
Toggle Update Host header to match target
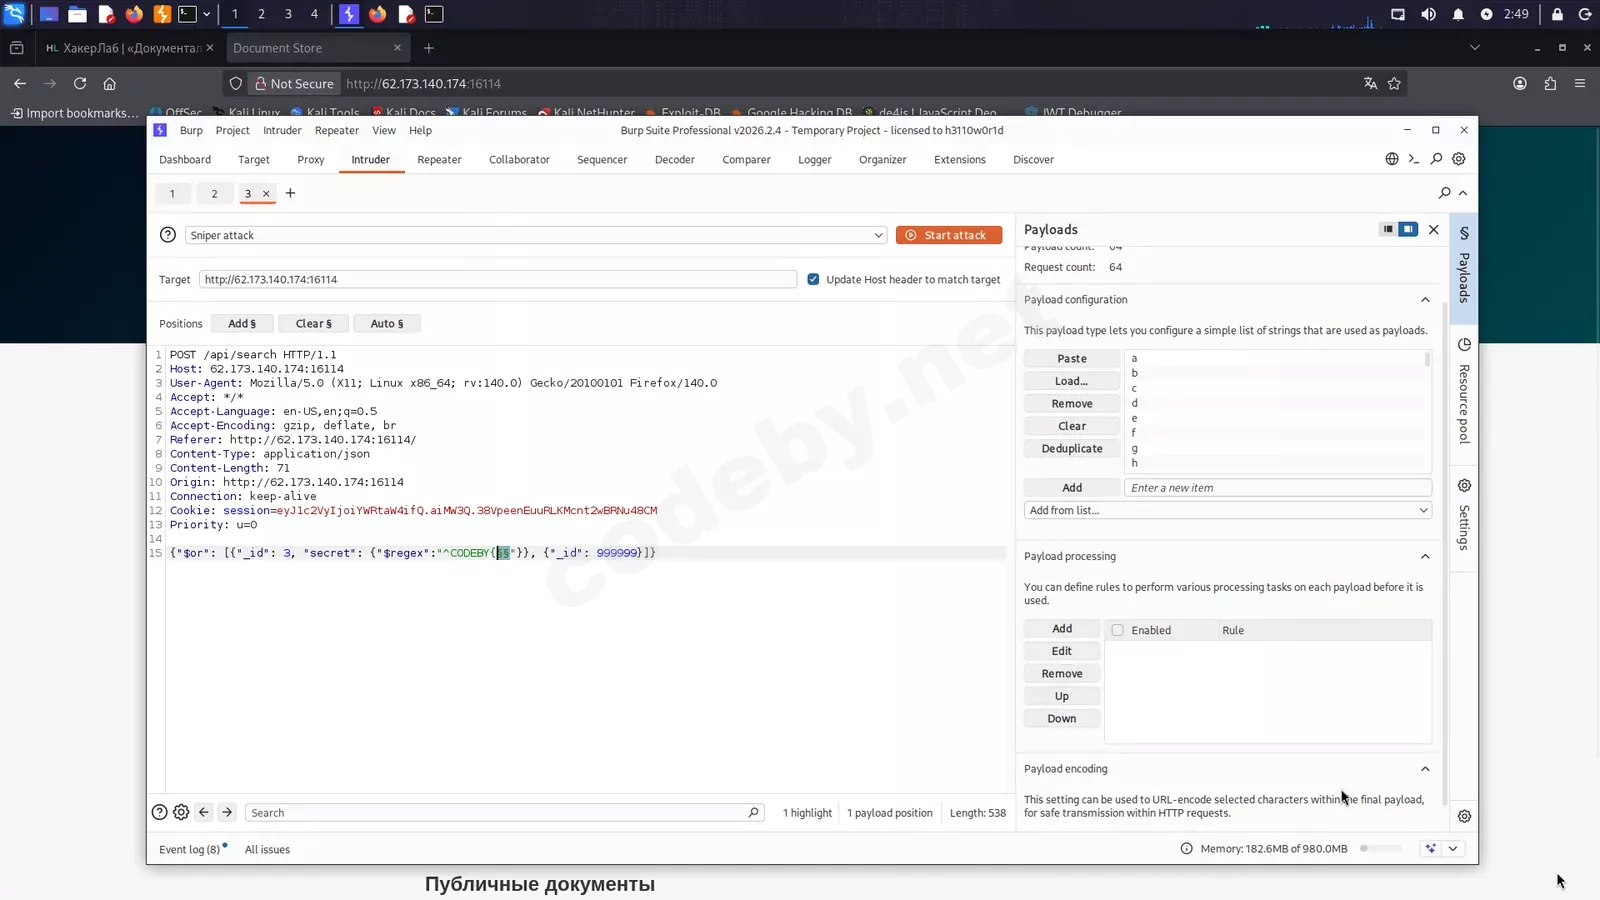(x=813, y=280)
